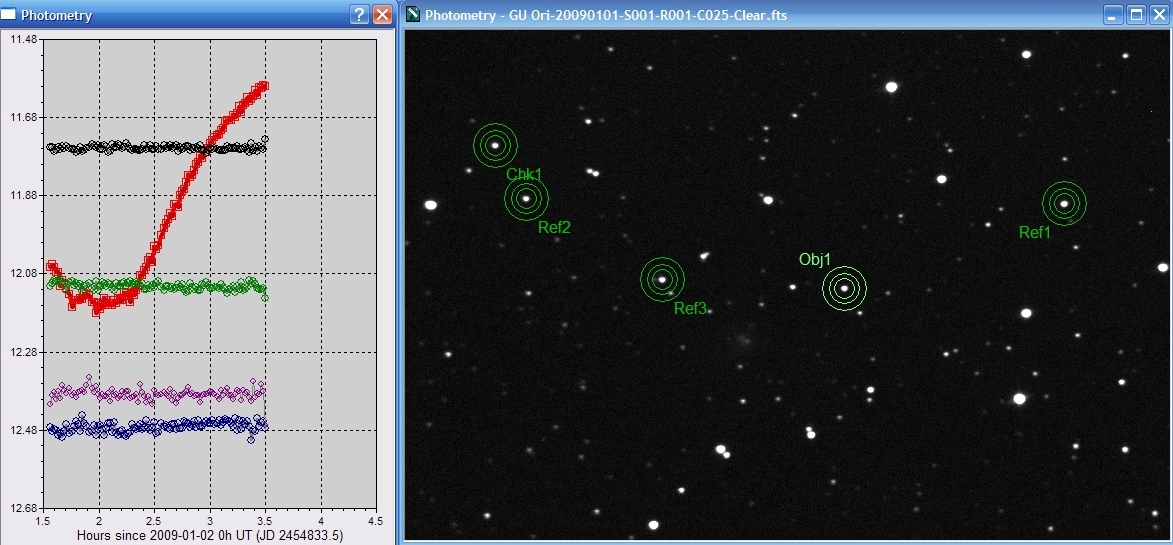The height and width of the screenshot is (545, 1173).
Task: Click the Obj1 target star aperture
Action: [844, 288]
